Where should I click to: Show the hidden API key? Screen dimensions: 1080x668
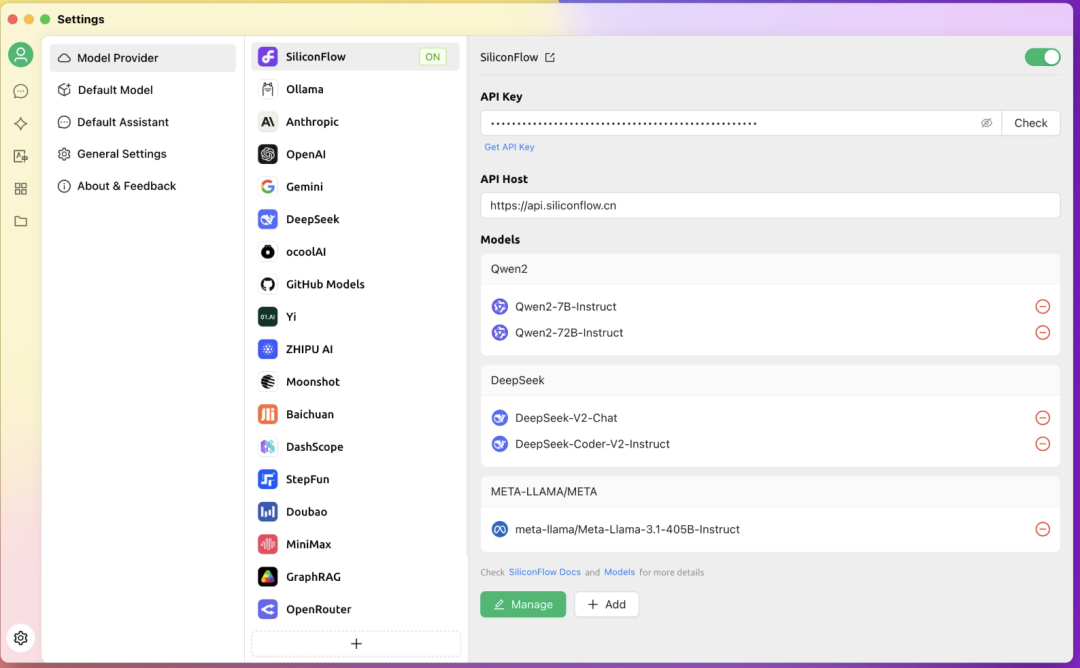point(986,123)
